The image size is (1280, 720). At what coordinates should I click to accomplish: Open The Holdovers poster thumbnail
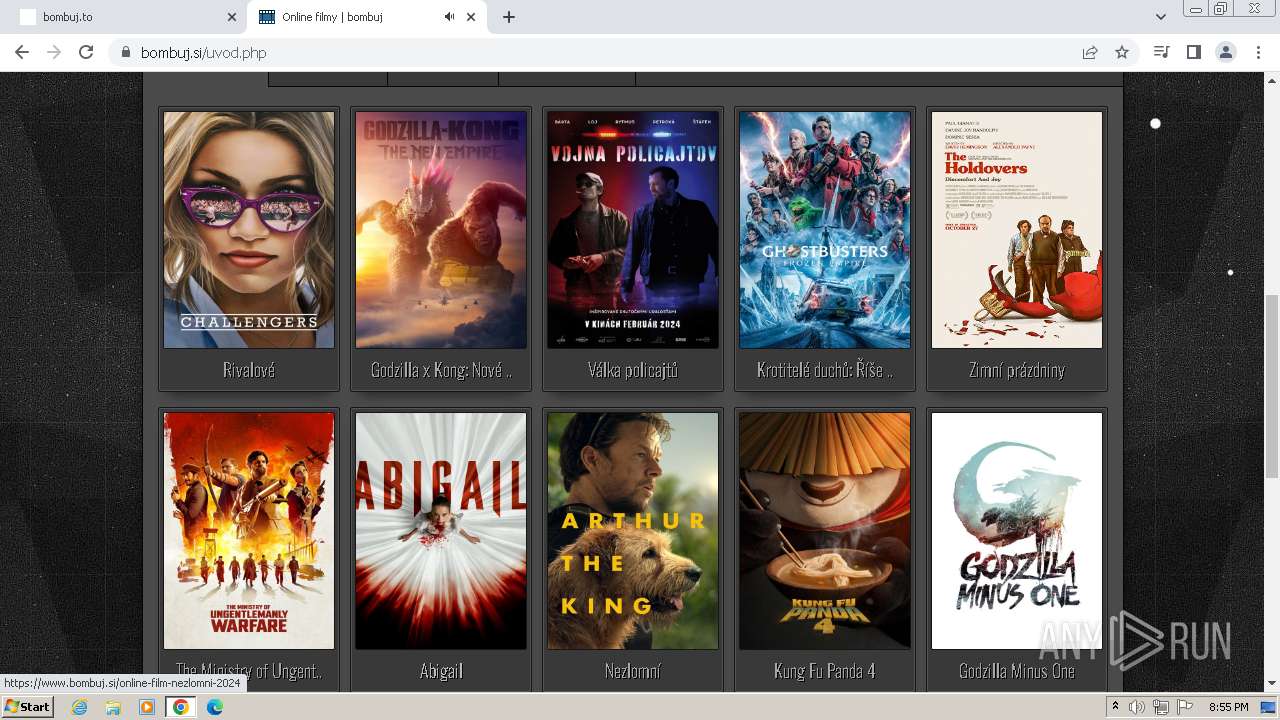pos(1017,230)
